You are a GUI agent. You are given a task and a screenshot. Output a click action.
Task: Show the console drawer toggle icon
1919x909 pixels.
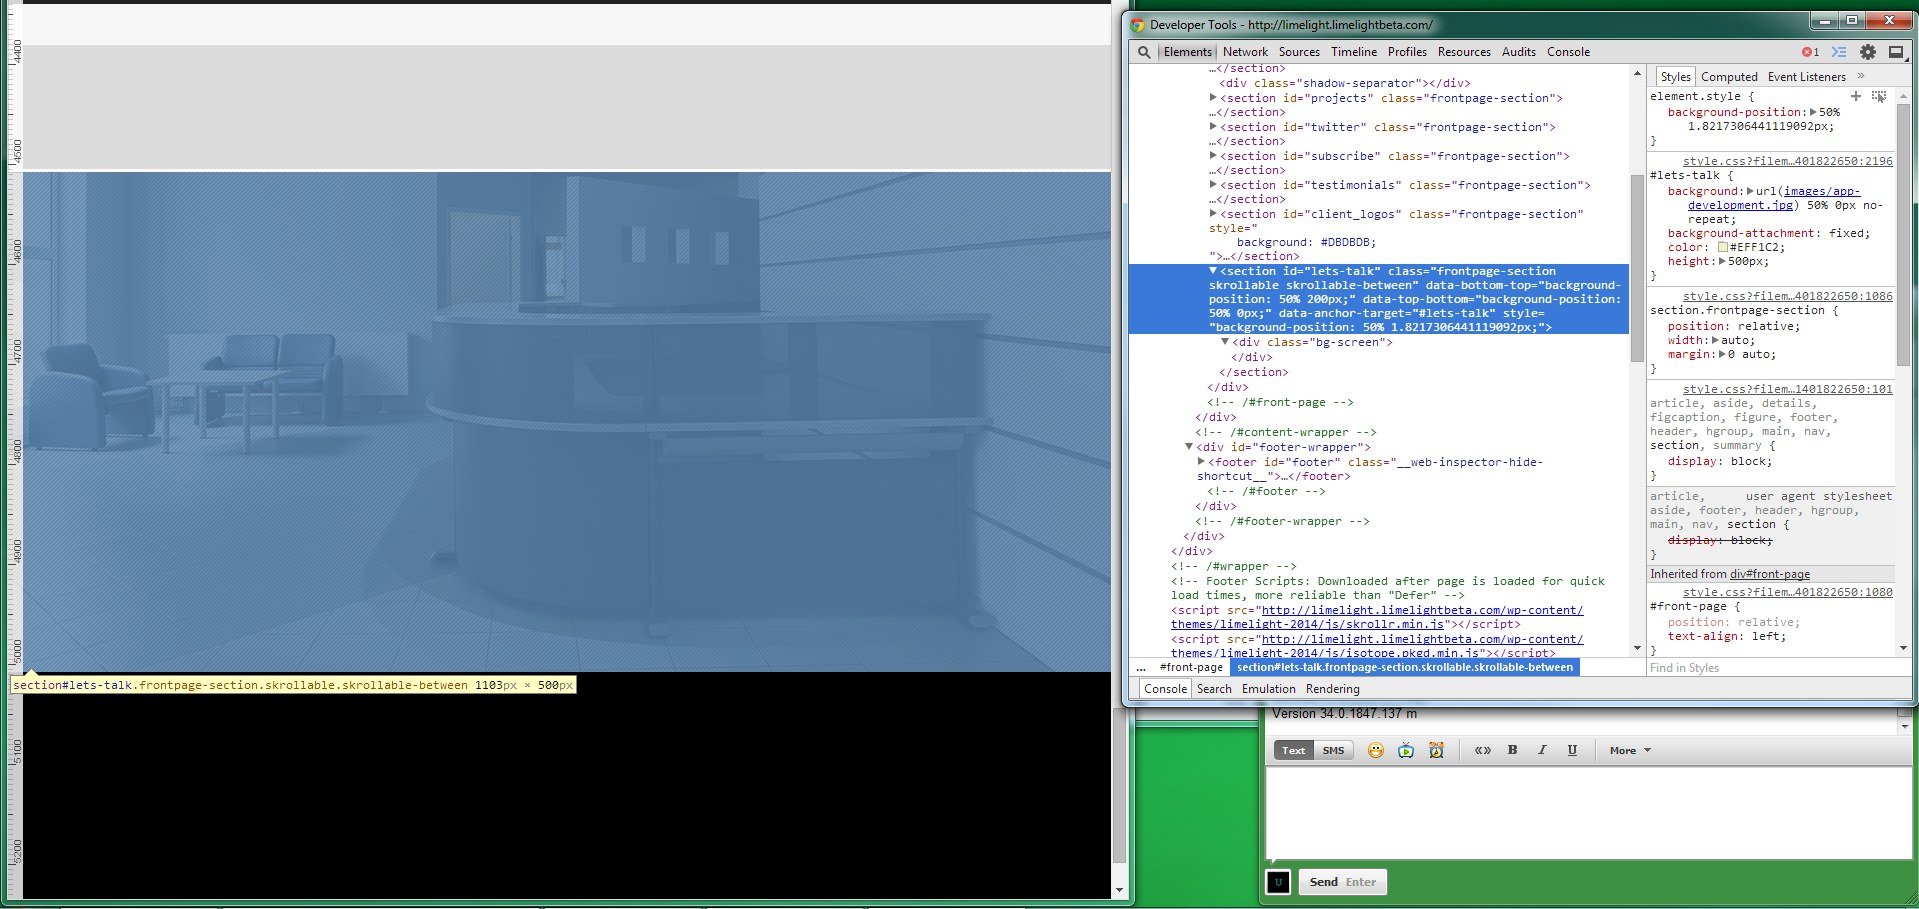click(x=1838, y=52)
